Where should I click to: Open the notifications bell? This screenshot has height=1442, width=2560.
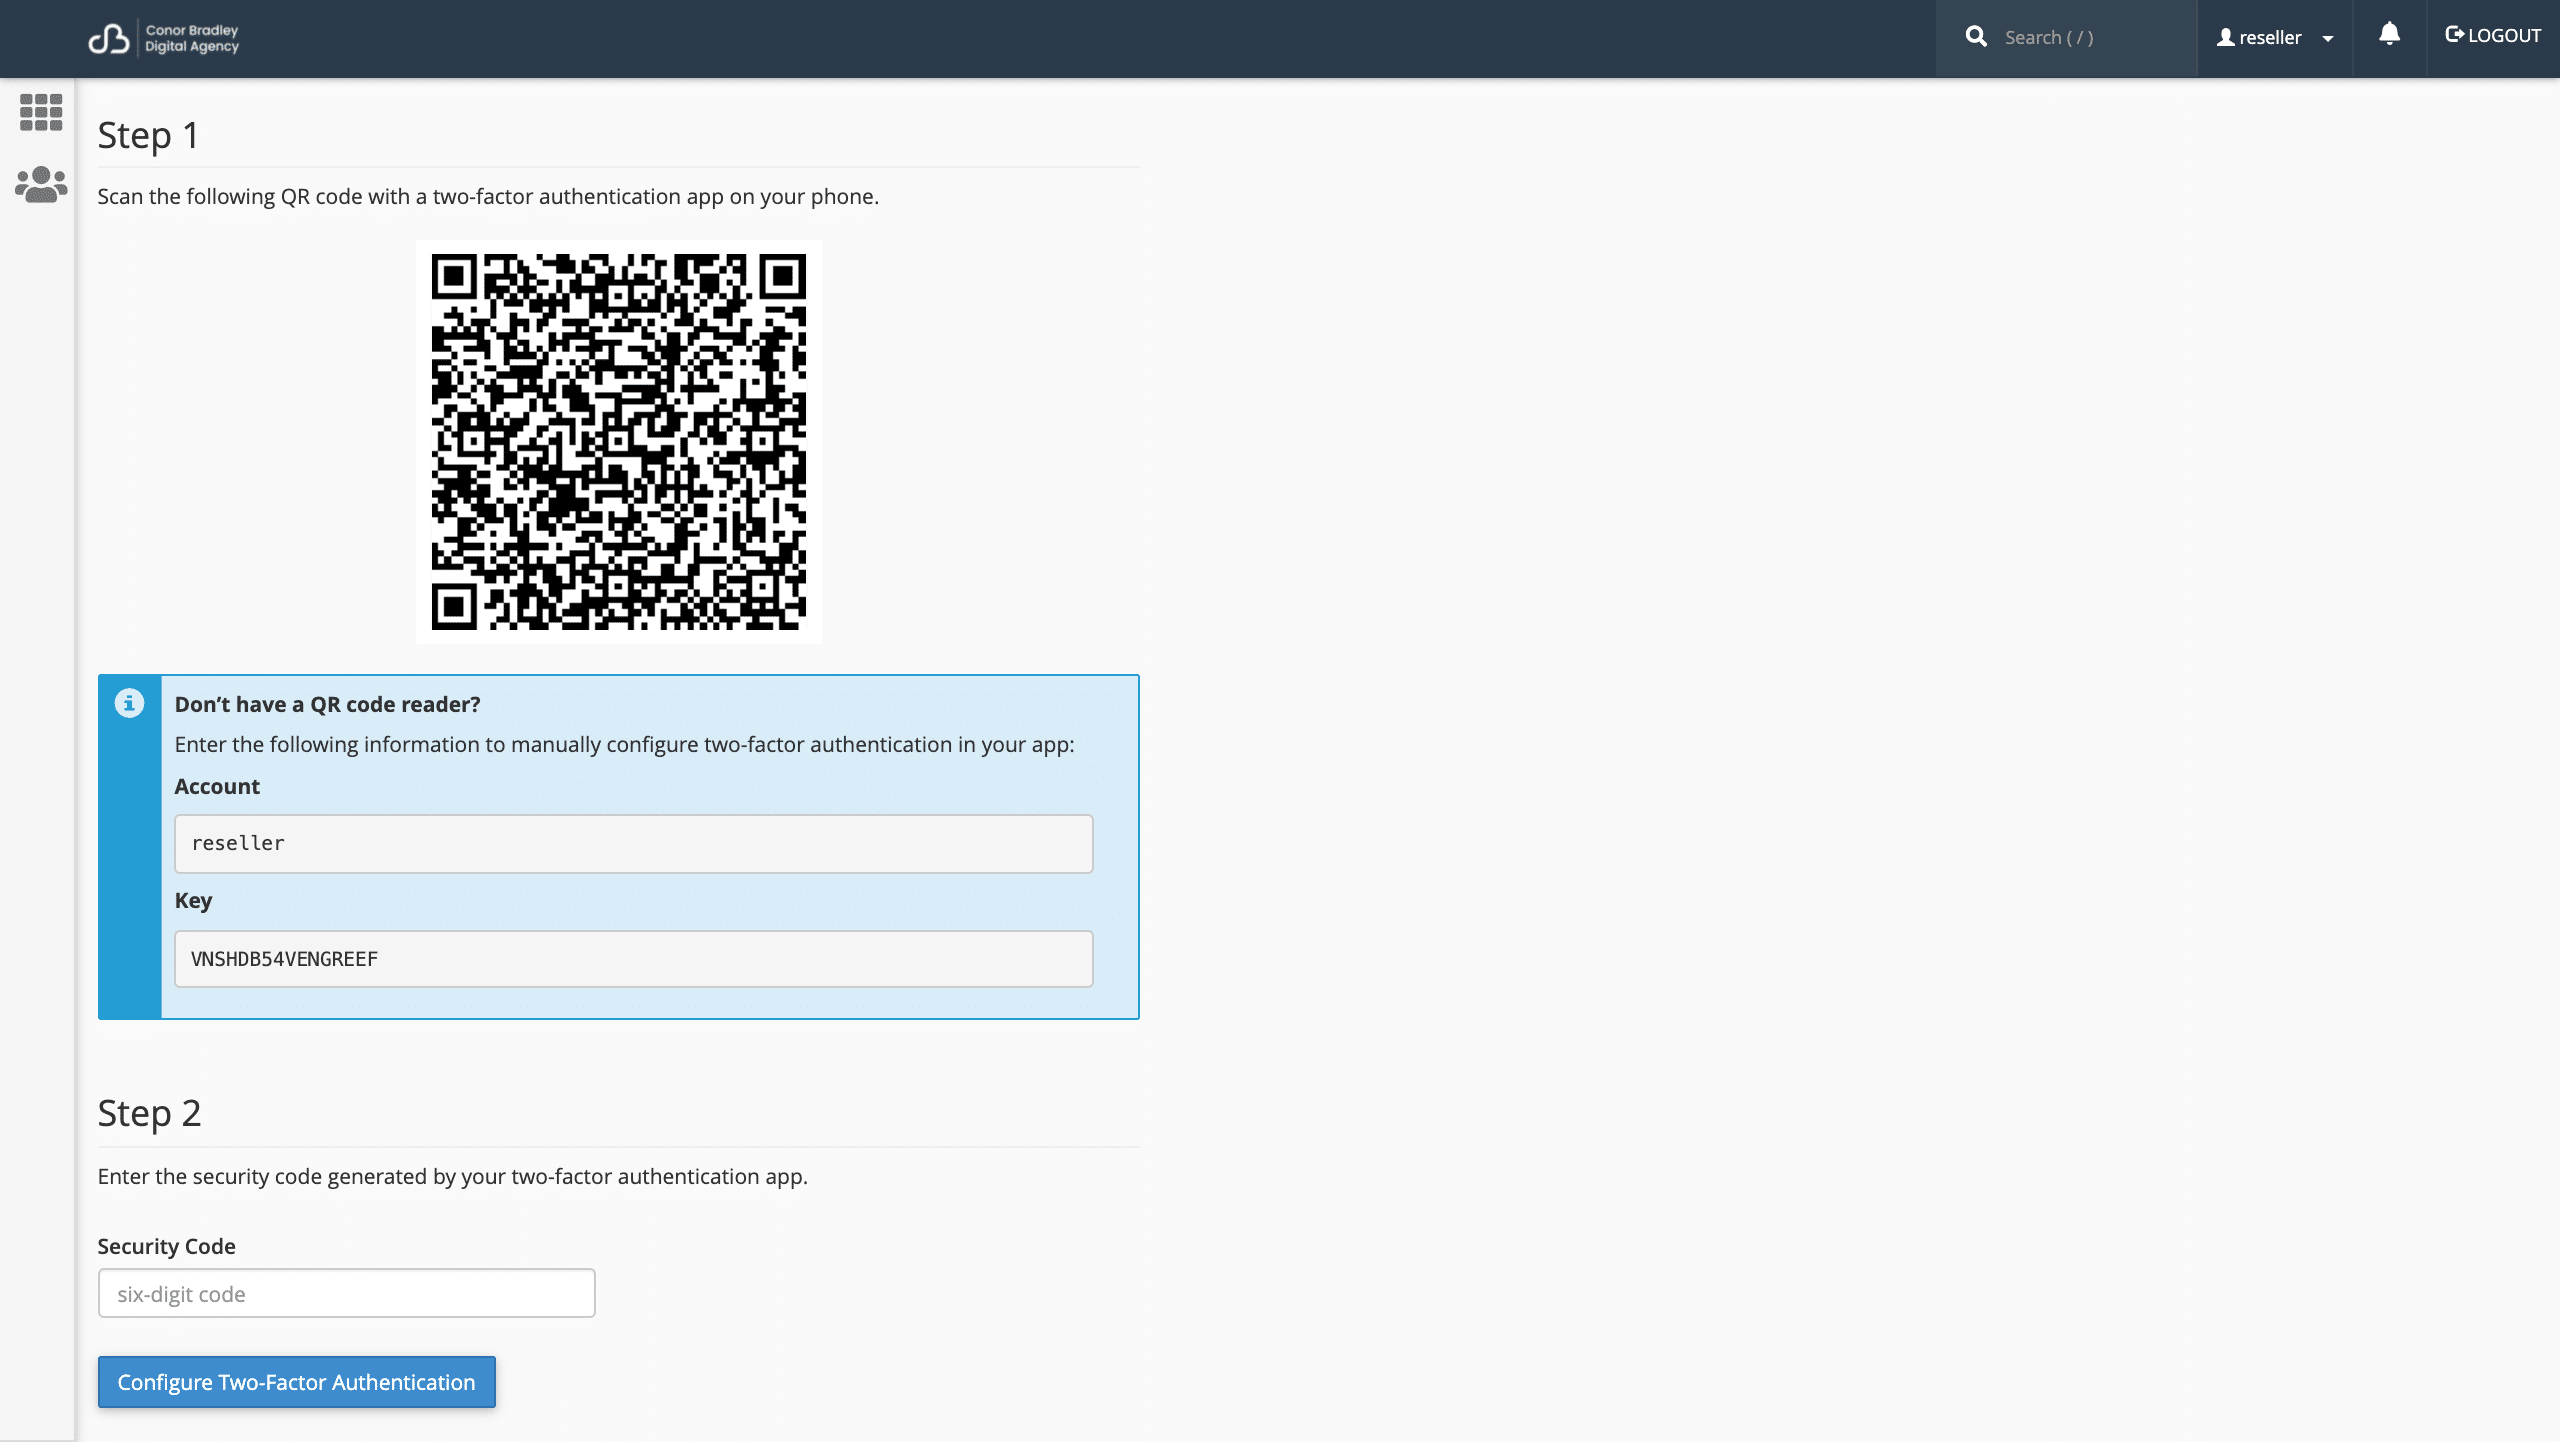pos(2389,35)
